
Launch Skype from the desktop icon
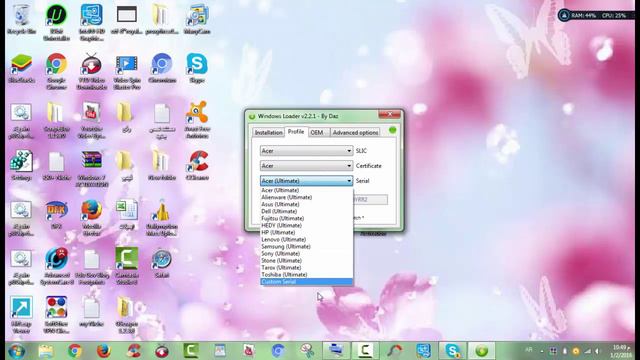coord(197,68)
